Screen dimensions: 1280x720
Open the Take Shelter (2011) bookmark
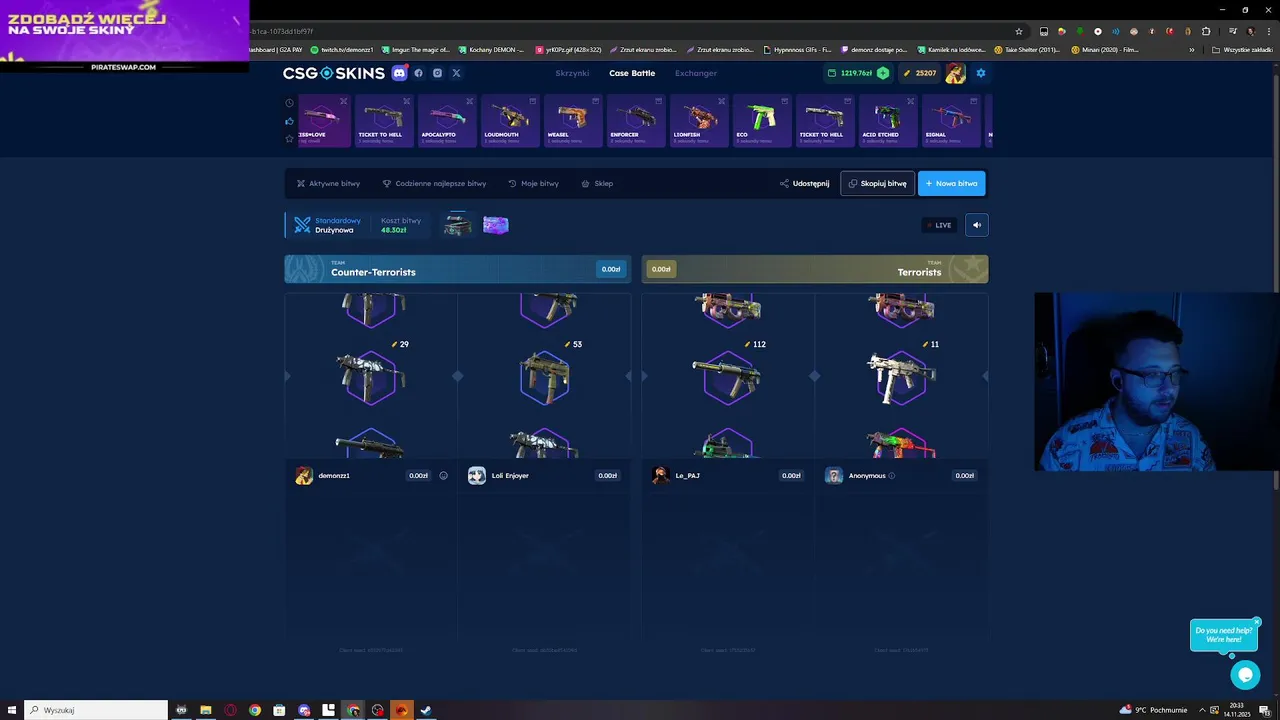[1029, 49]
